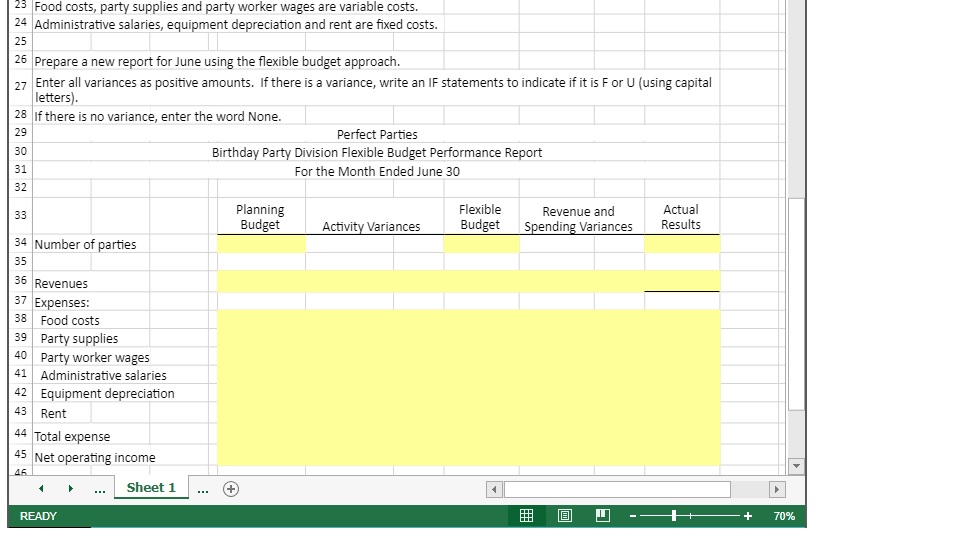Click the 'Perfect Parties' title cell

pyautogui.click(x=377, y=135)
